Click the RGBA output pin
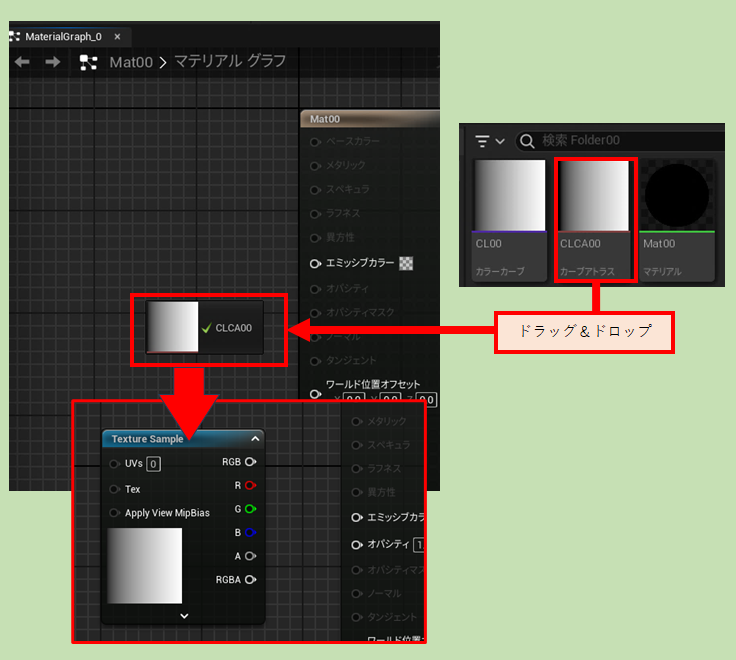Screen dimensions: 736x660 point(250,579)
